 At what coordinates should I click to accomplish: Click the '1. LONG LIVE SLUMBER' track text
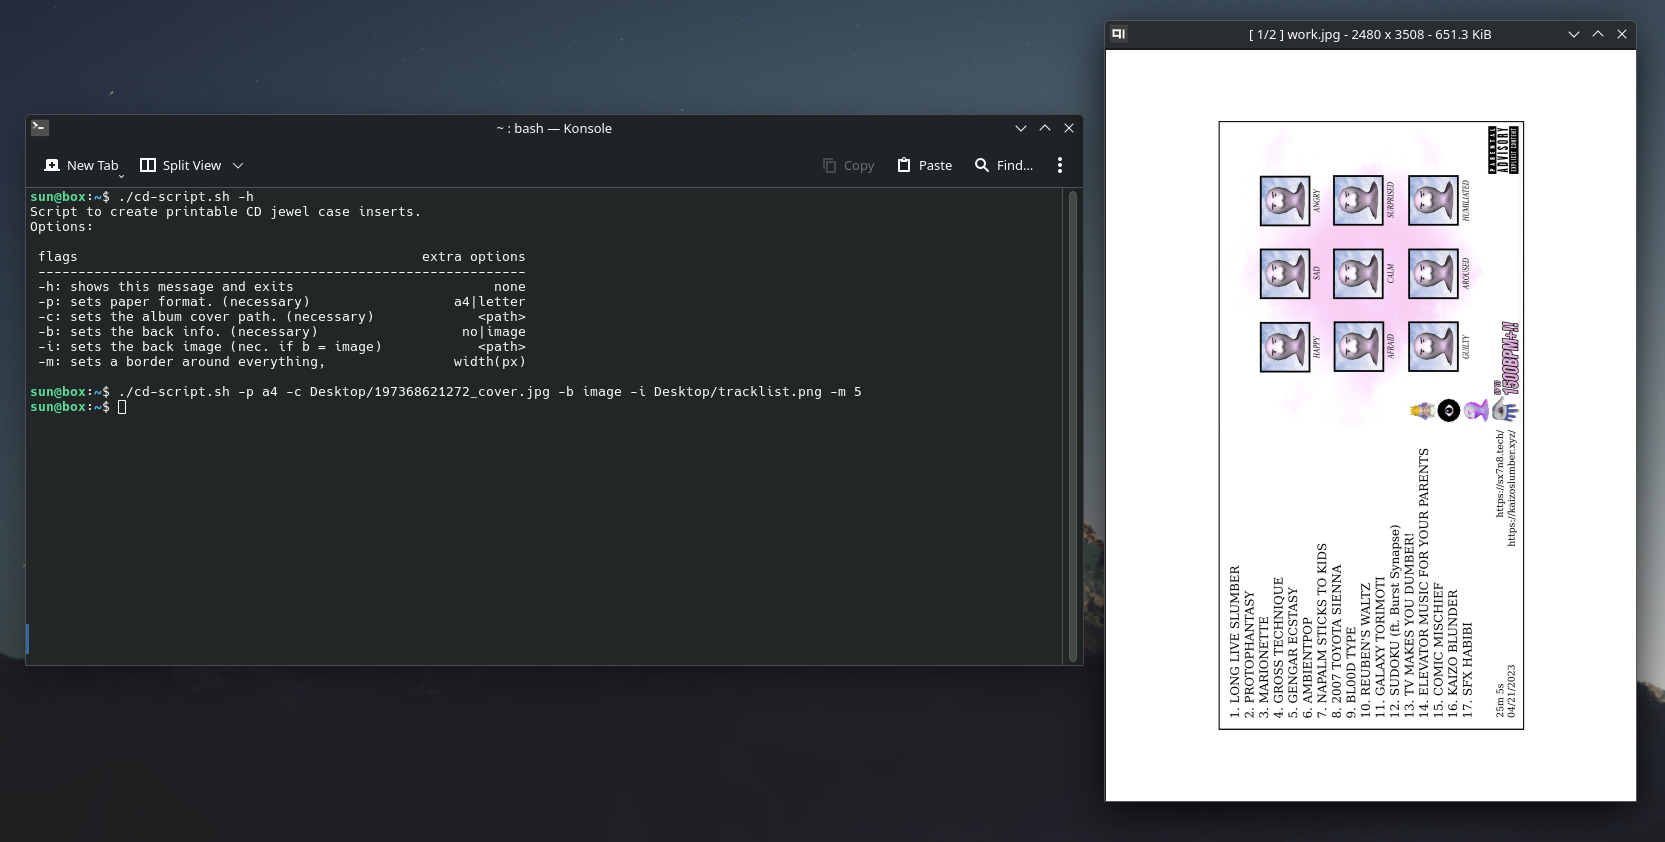[x=1235, y=642]
